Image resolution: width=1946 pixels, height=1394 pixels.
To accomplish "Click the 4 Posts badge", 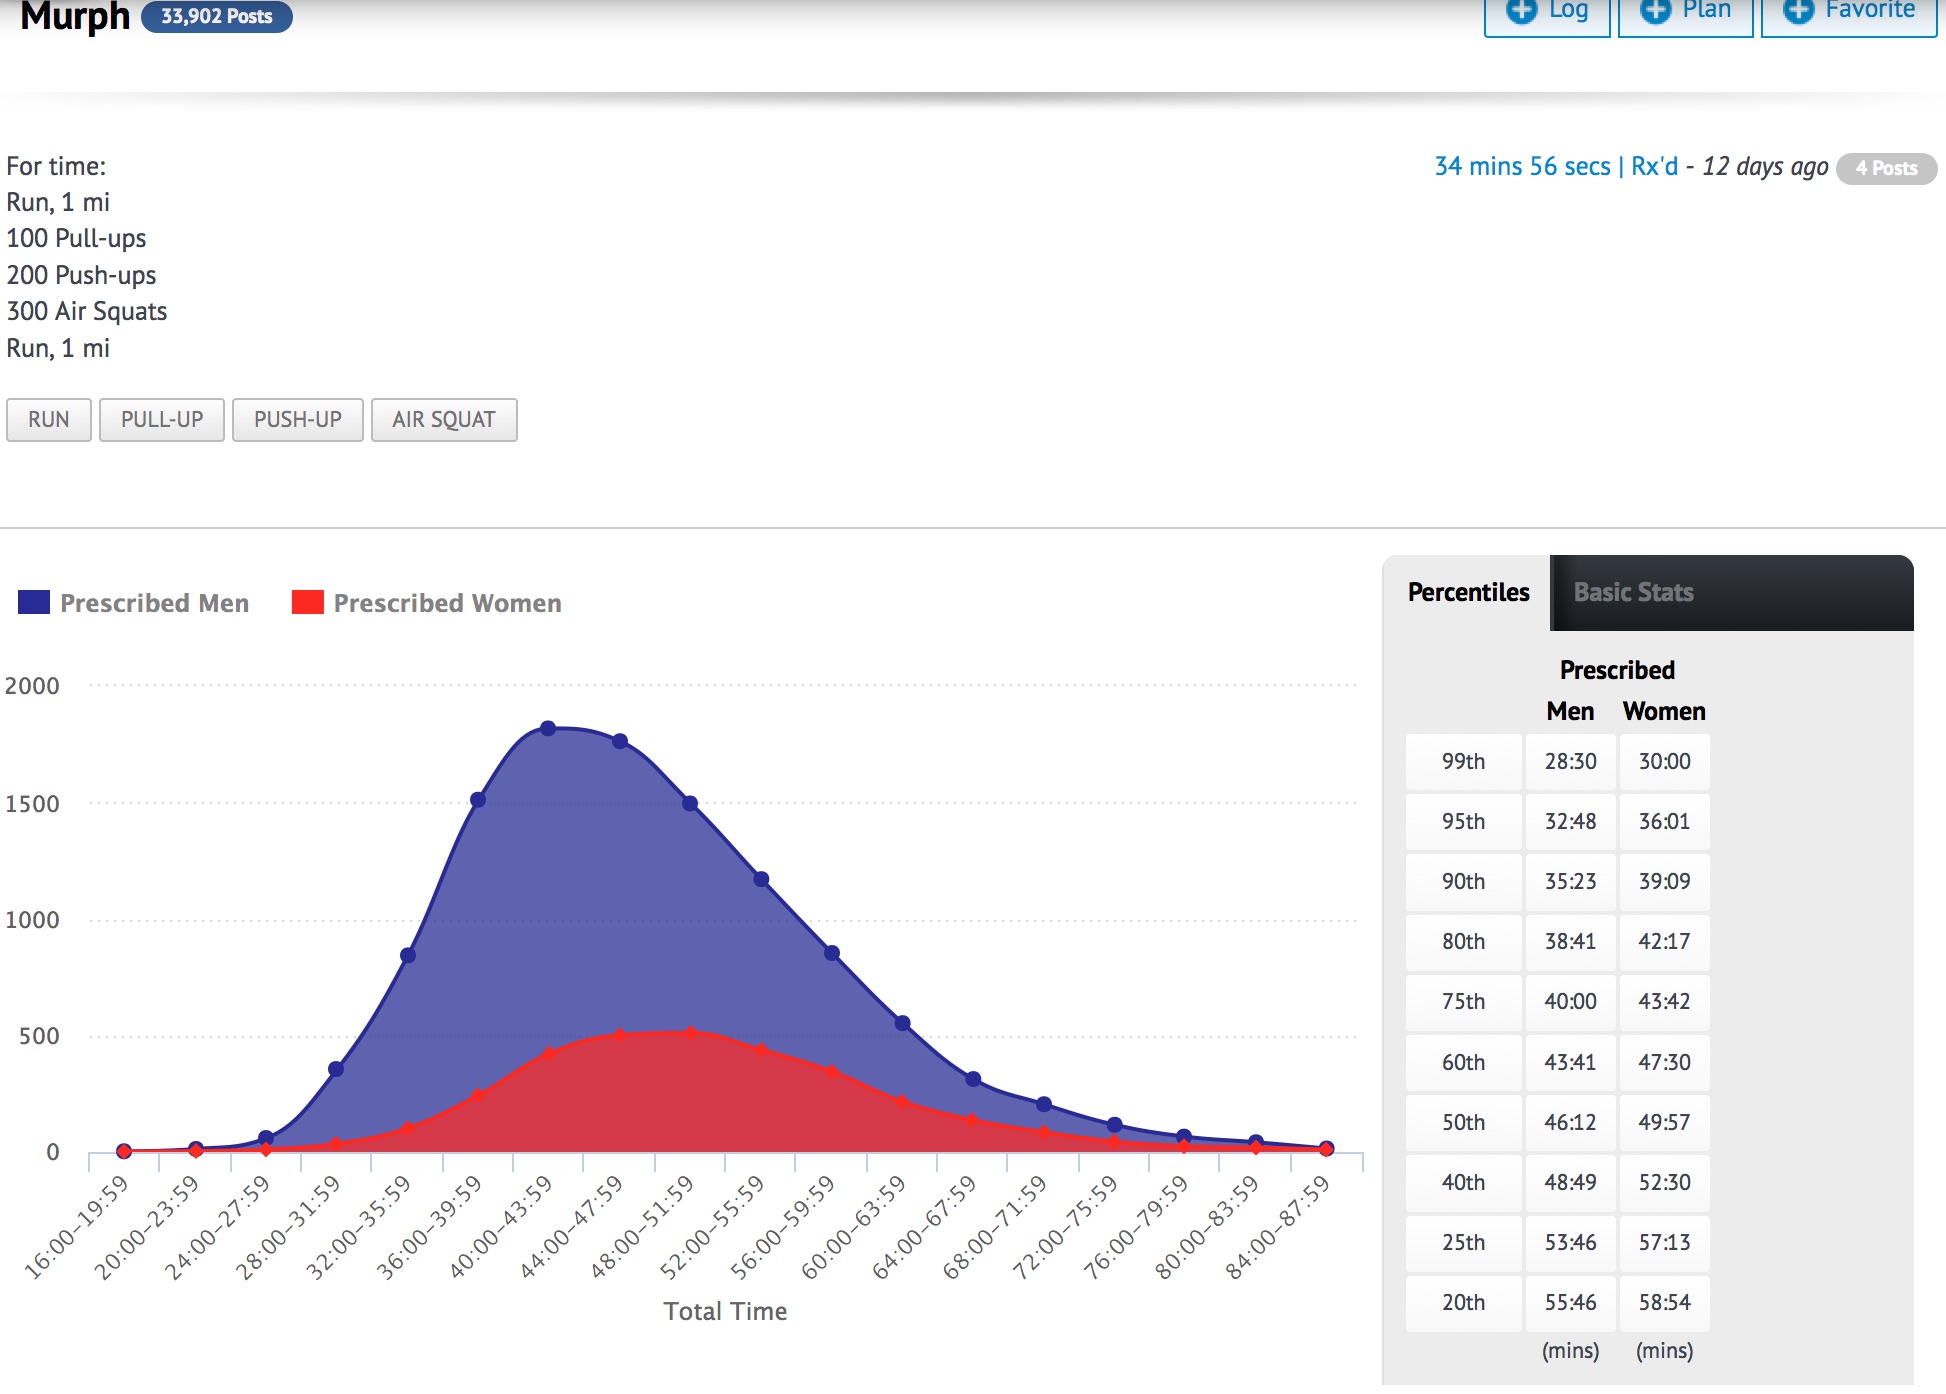I will coord(1886,168).
